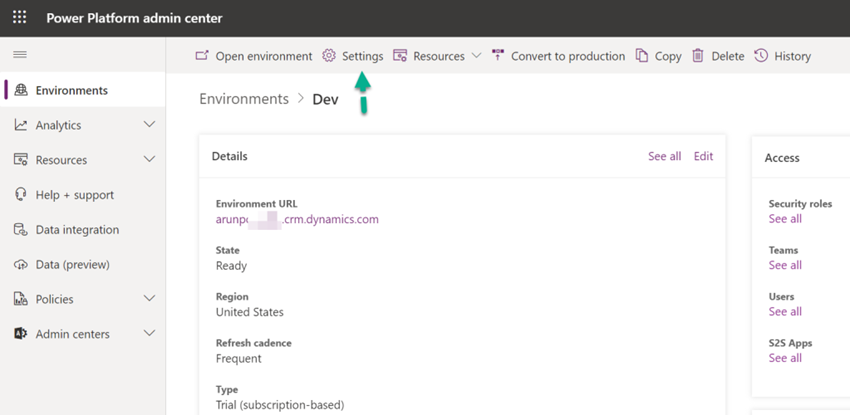Click the Resources toolbar icon

400,56
